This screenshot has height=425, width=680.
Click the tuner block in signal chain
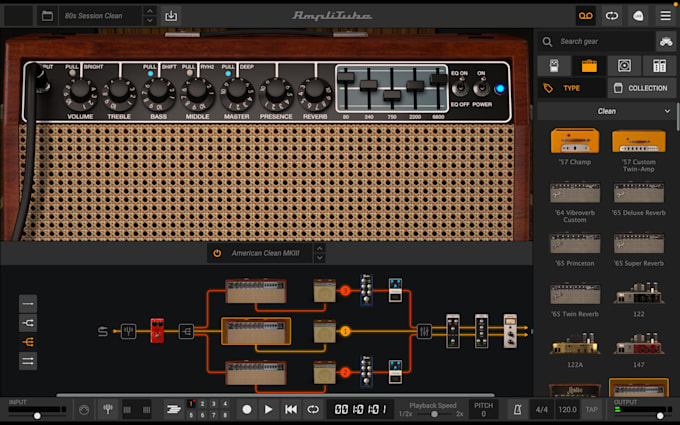pos(128,331)
